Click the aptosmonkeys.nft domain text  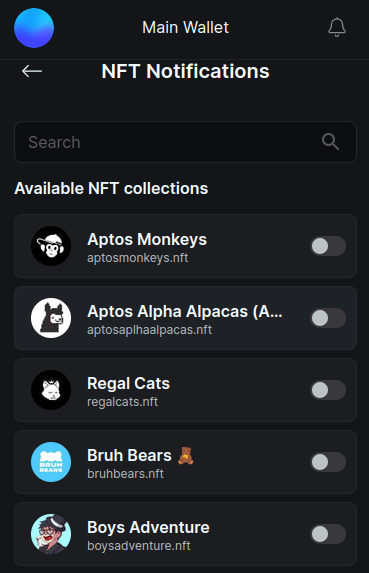tap(137, 258)
